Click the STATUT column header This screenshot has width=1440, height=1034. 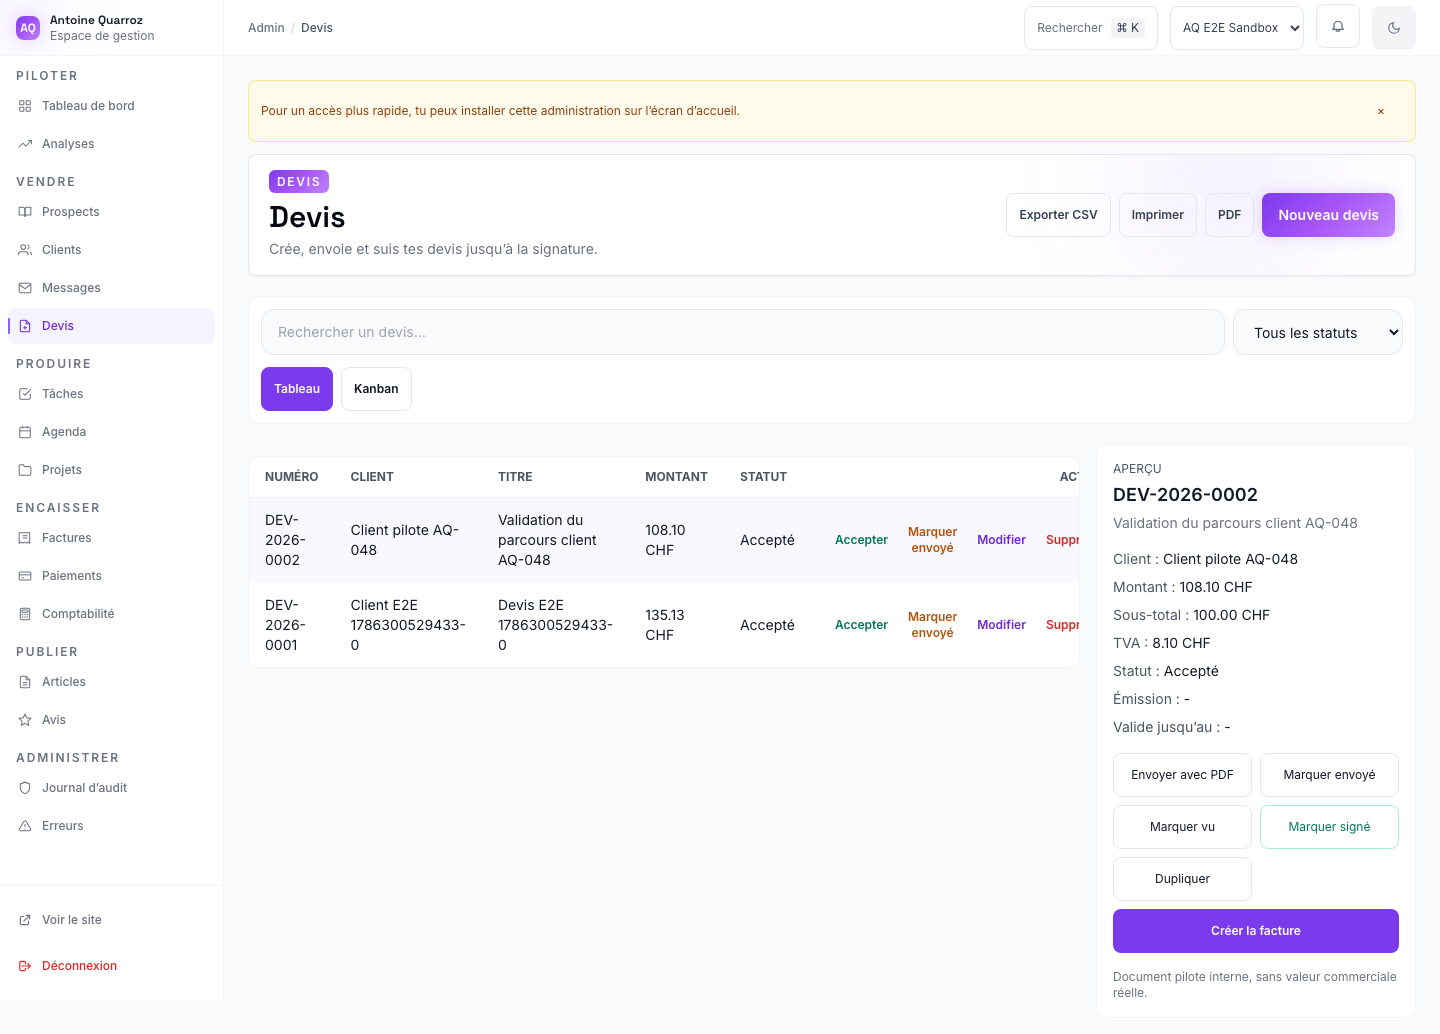tap(763, 477)
